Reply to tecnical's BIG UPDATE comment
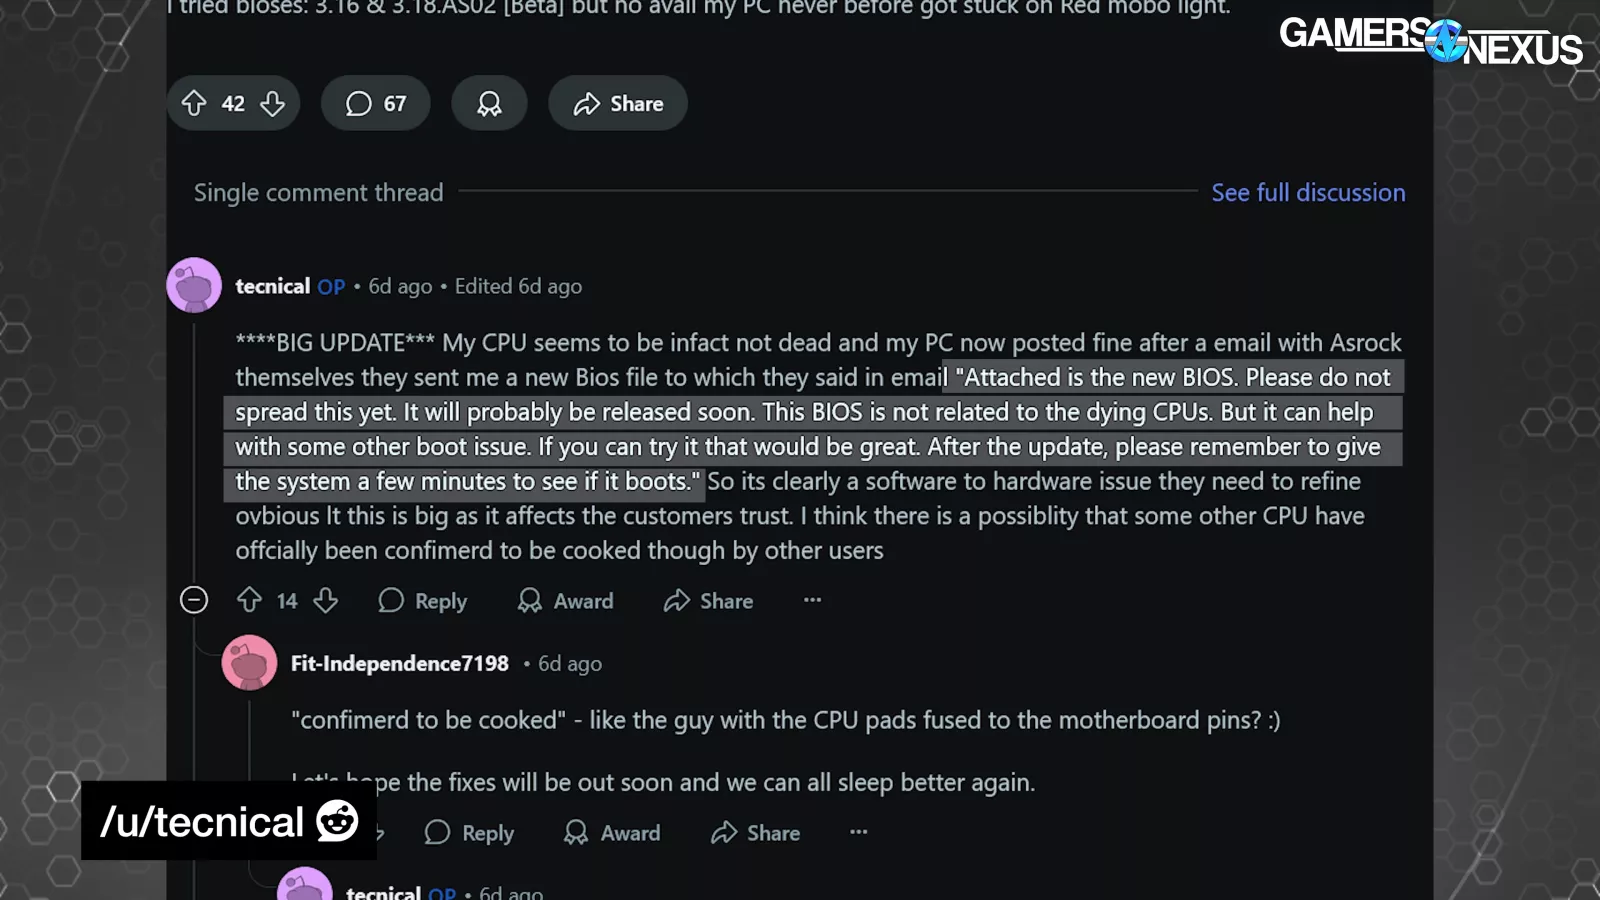This screenshot has height=900, width=1600. (423, 601)
